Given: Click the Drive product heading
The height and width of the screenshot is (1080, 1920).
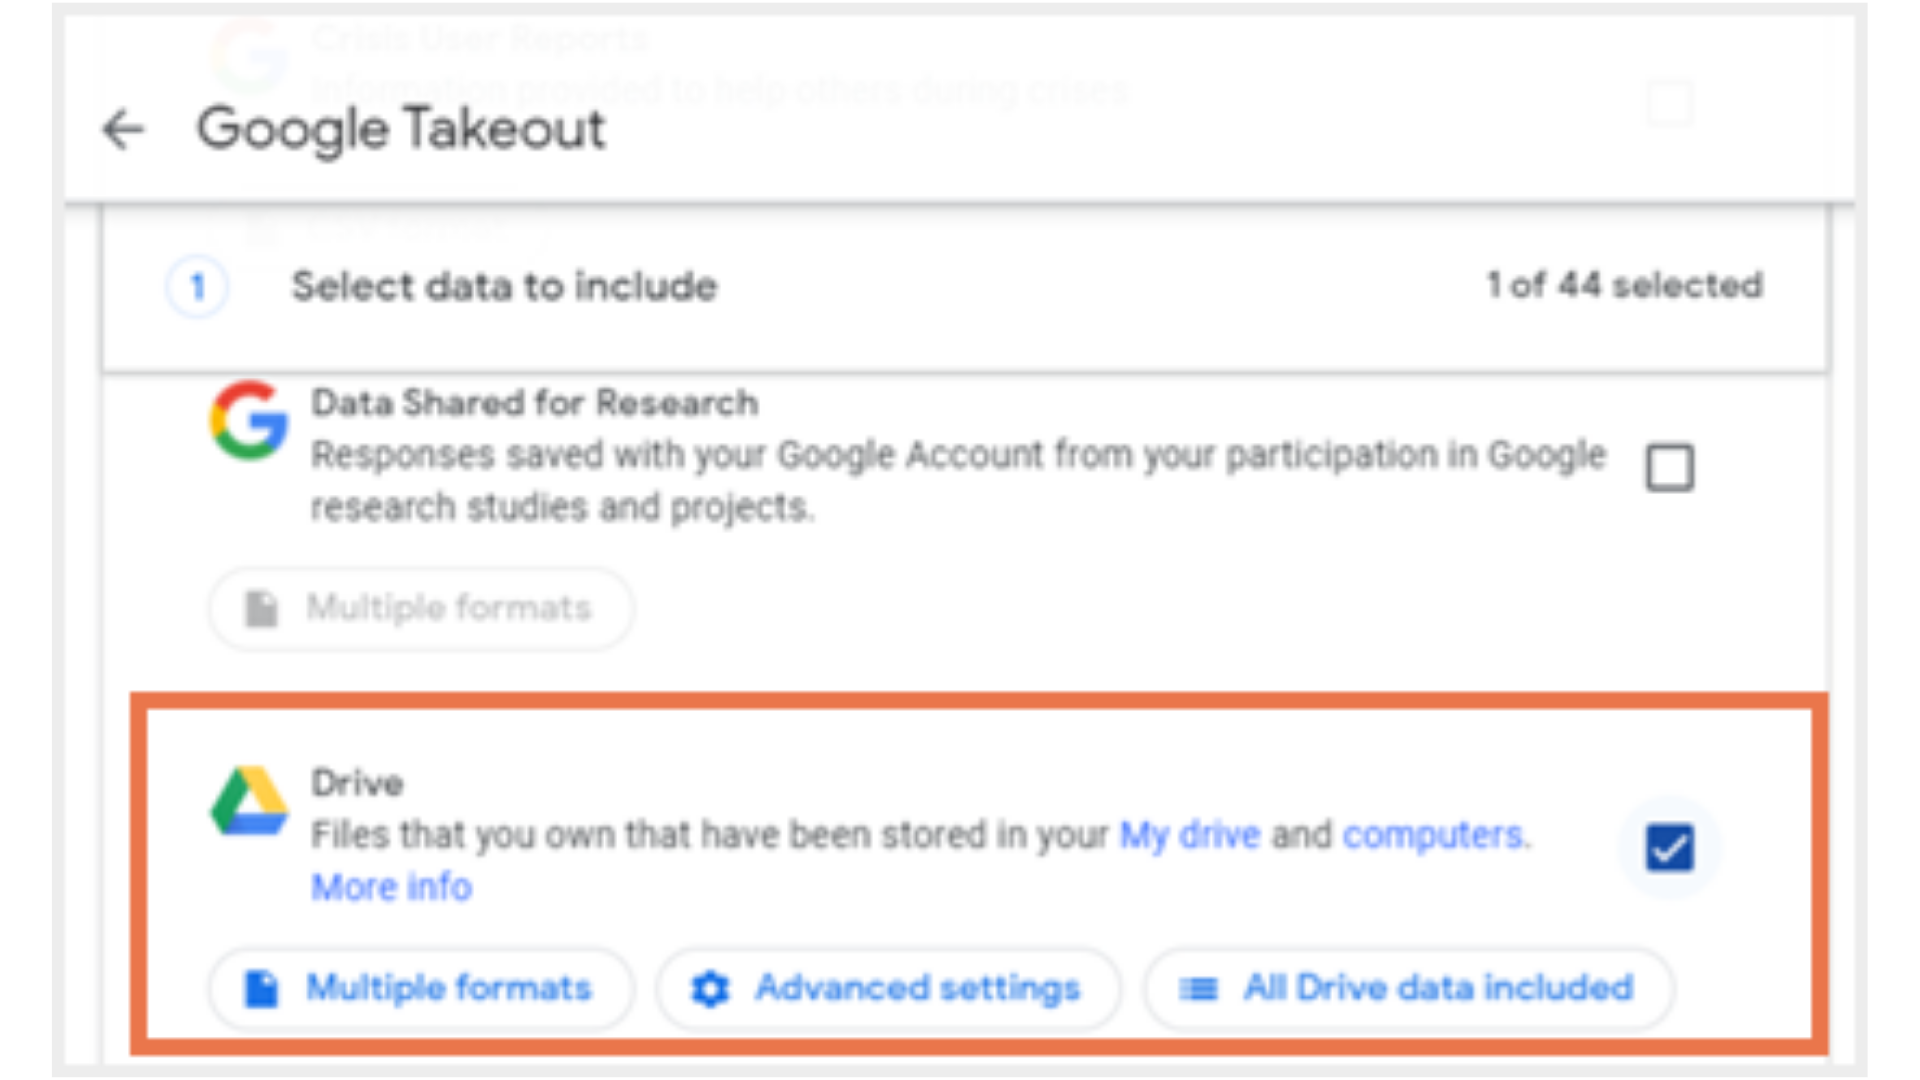Looking at the screenshot, I should point(357,782).
